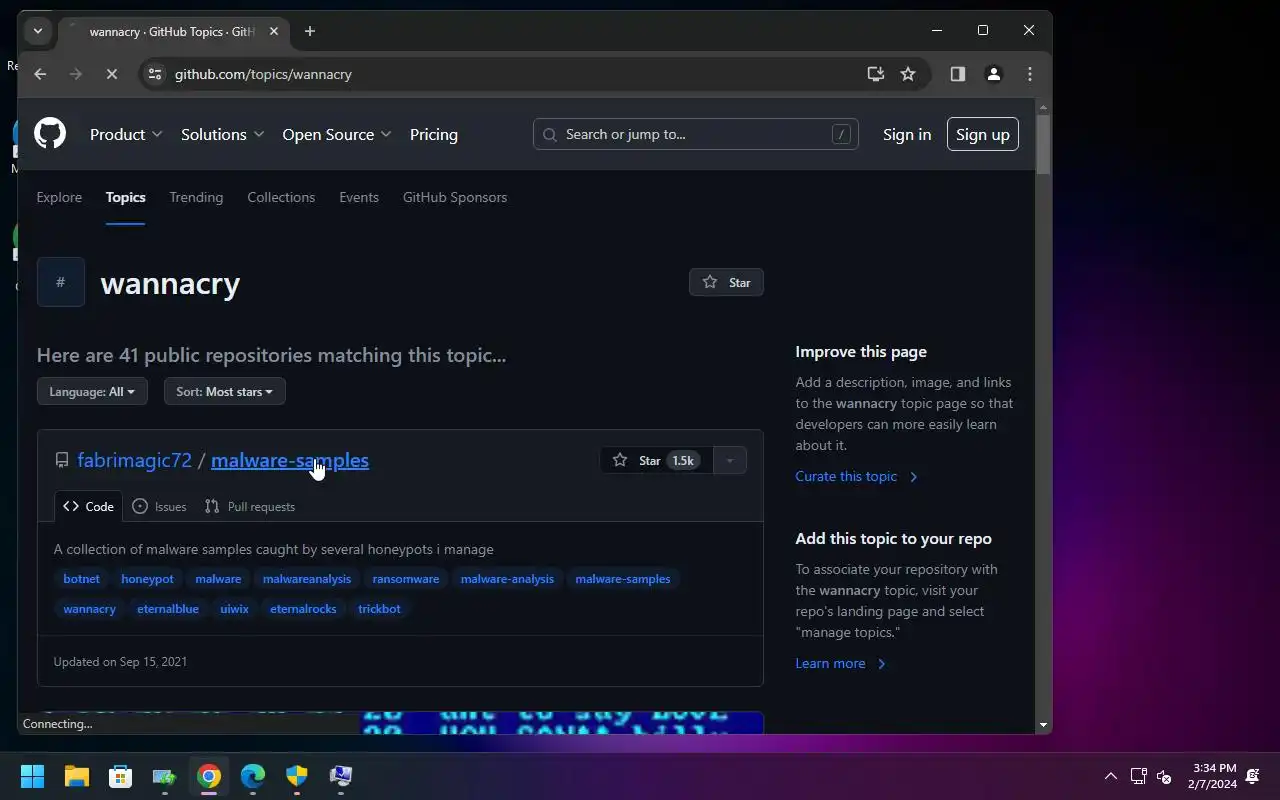Open the Language: All filter dropdown
Viewport: 1280px width, 800px height.
pyautogui.click(x=92, y=391)
